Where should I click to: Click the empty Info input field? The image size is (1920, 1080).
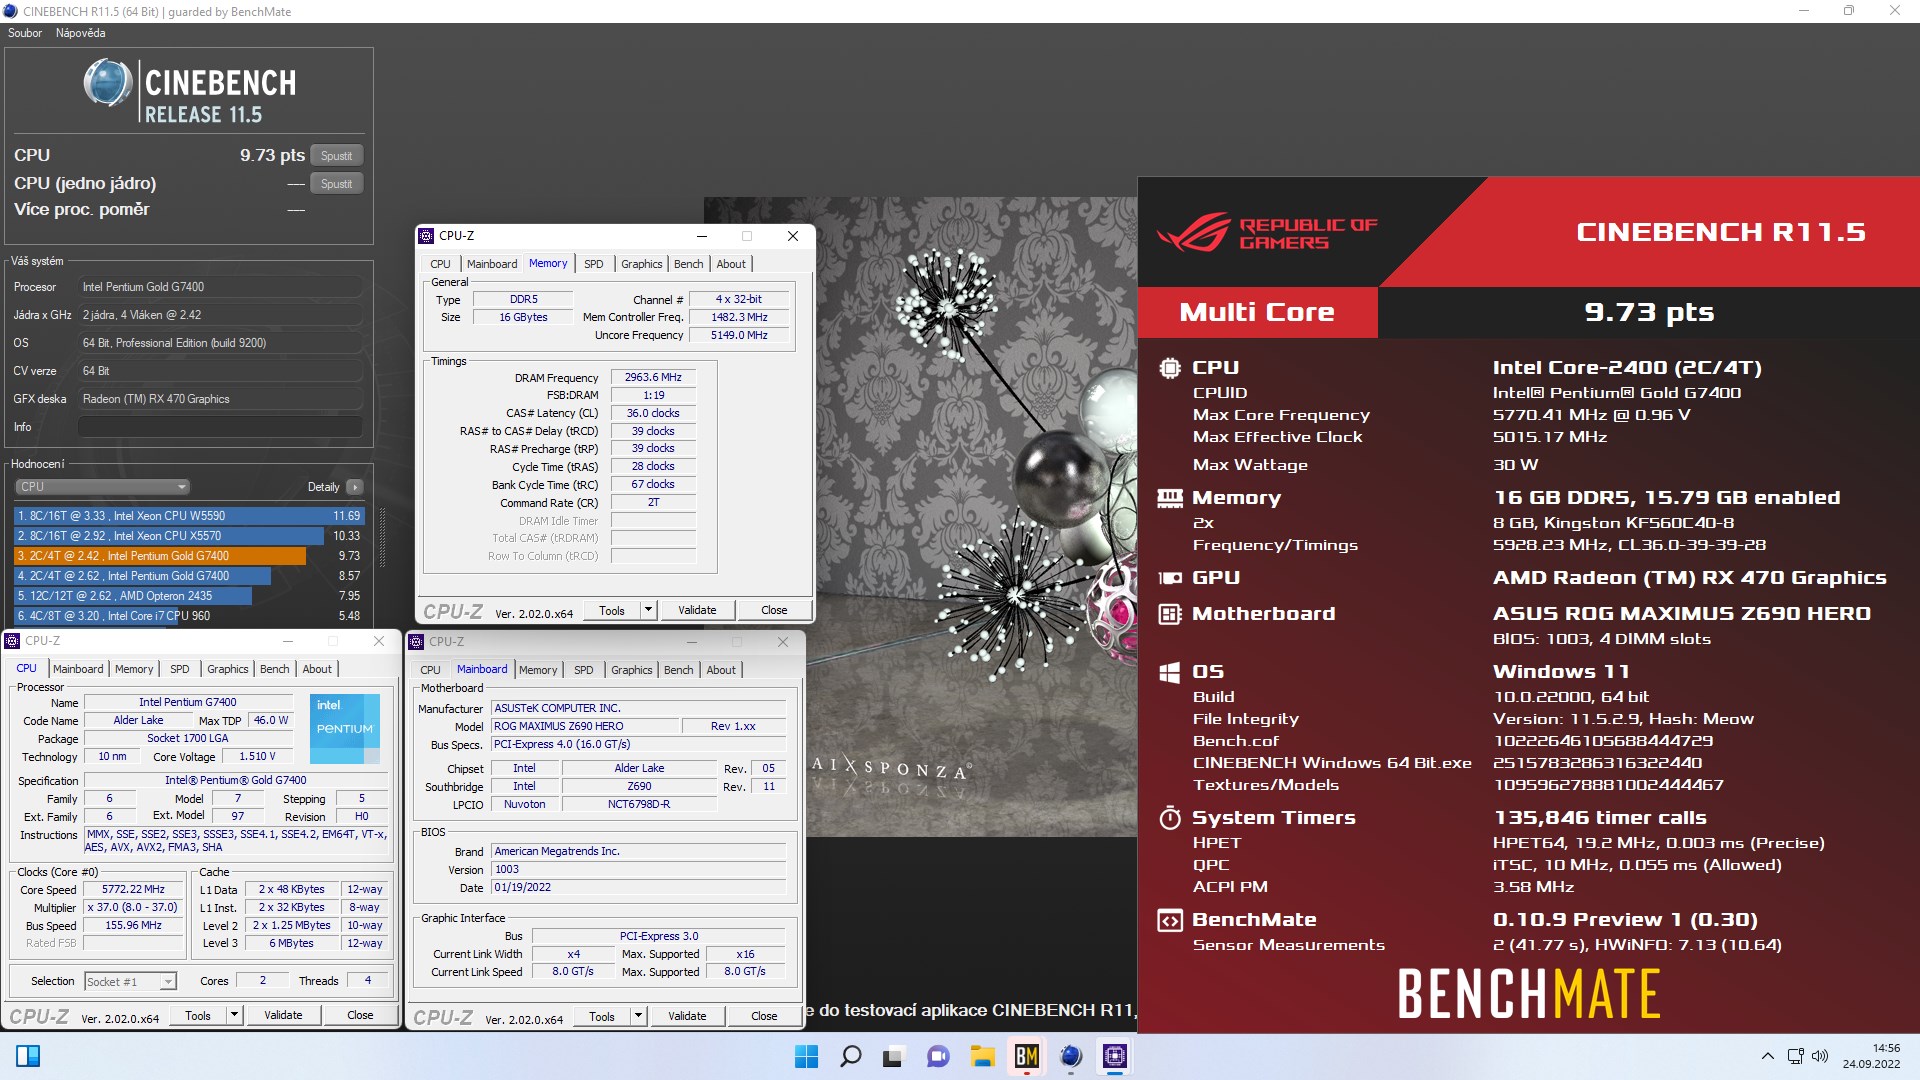(x=220, y=427)
